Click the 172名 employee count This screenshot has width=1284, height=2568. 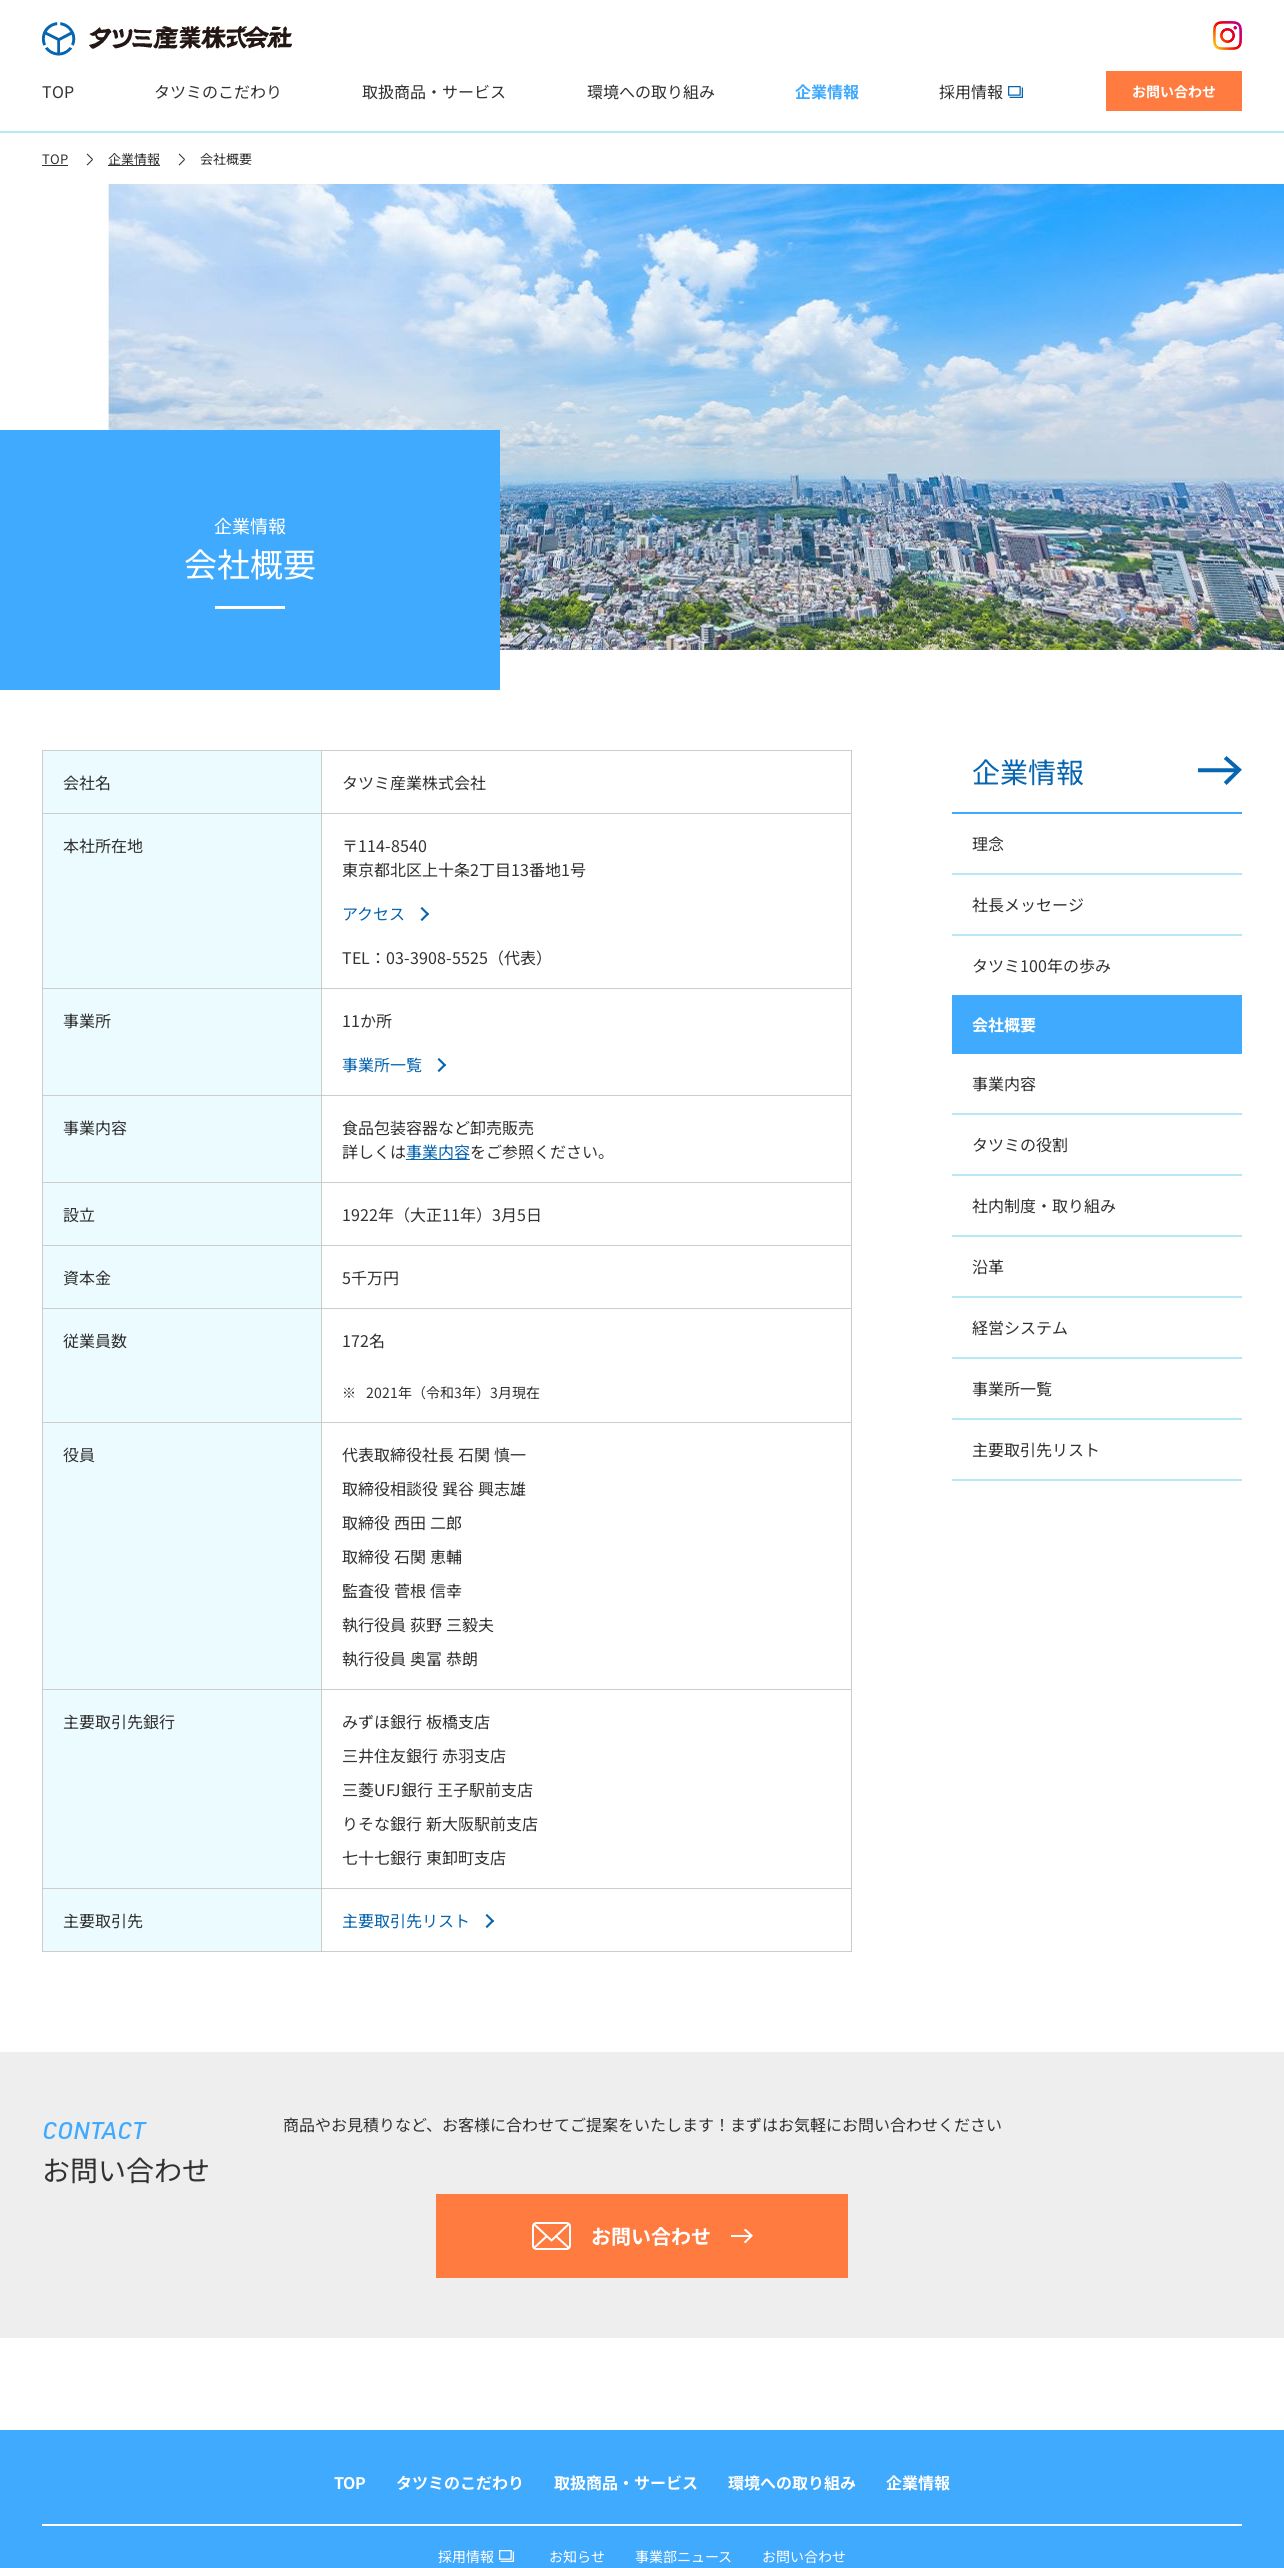pos(363,1341)
